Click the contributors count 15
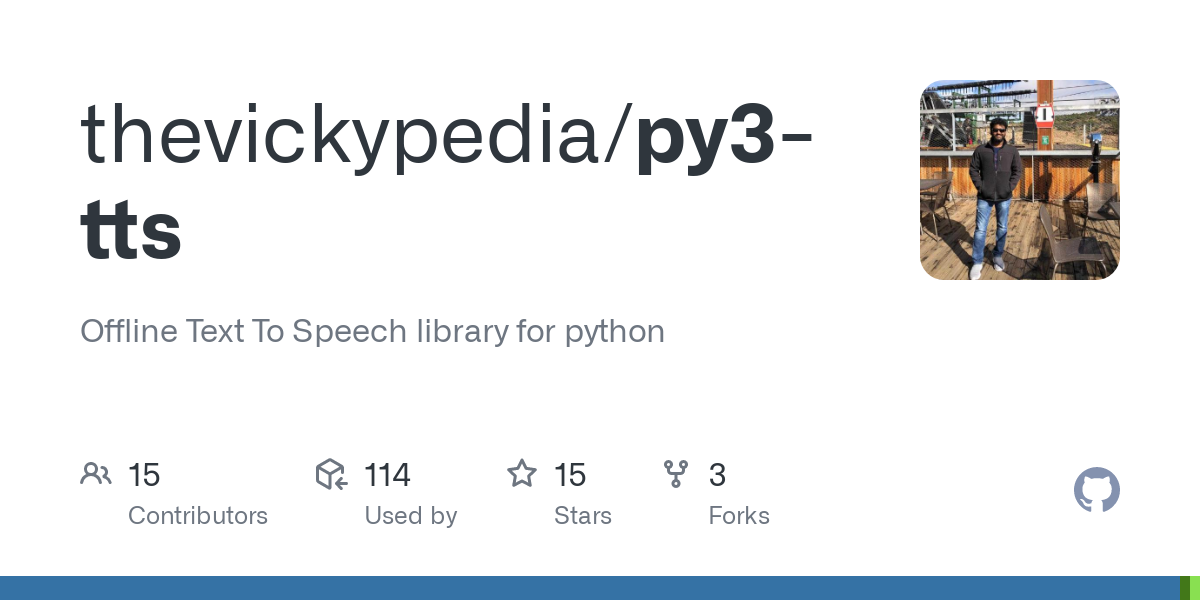 144,475
